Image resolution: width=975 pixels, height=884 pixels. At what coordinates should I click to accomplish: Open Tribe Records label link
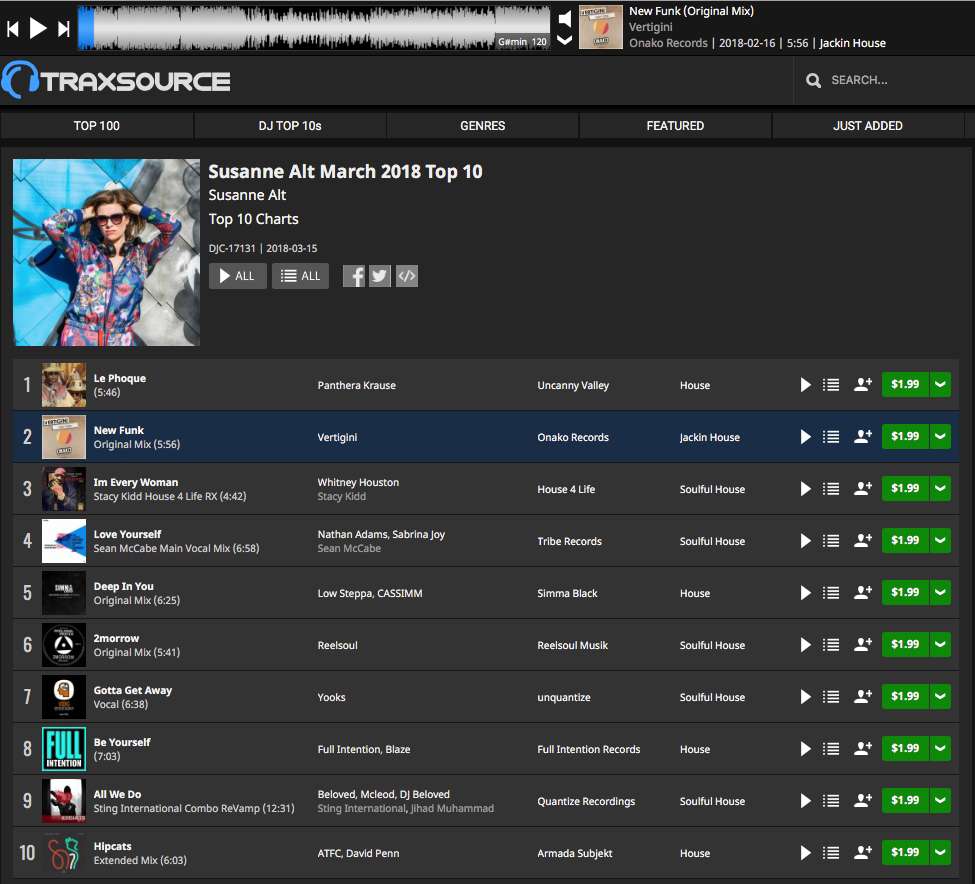pos(570,541)
